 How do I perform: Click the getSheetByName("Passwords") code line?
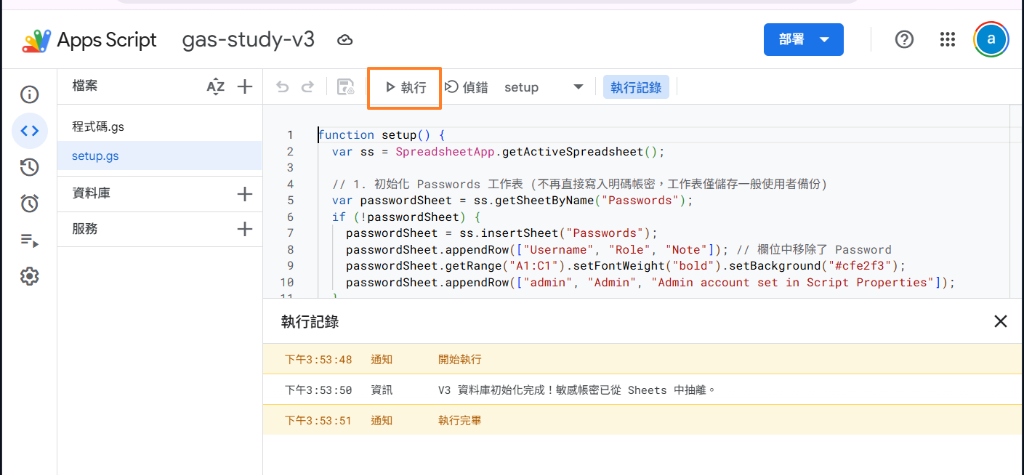point(512,201)
